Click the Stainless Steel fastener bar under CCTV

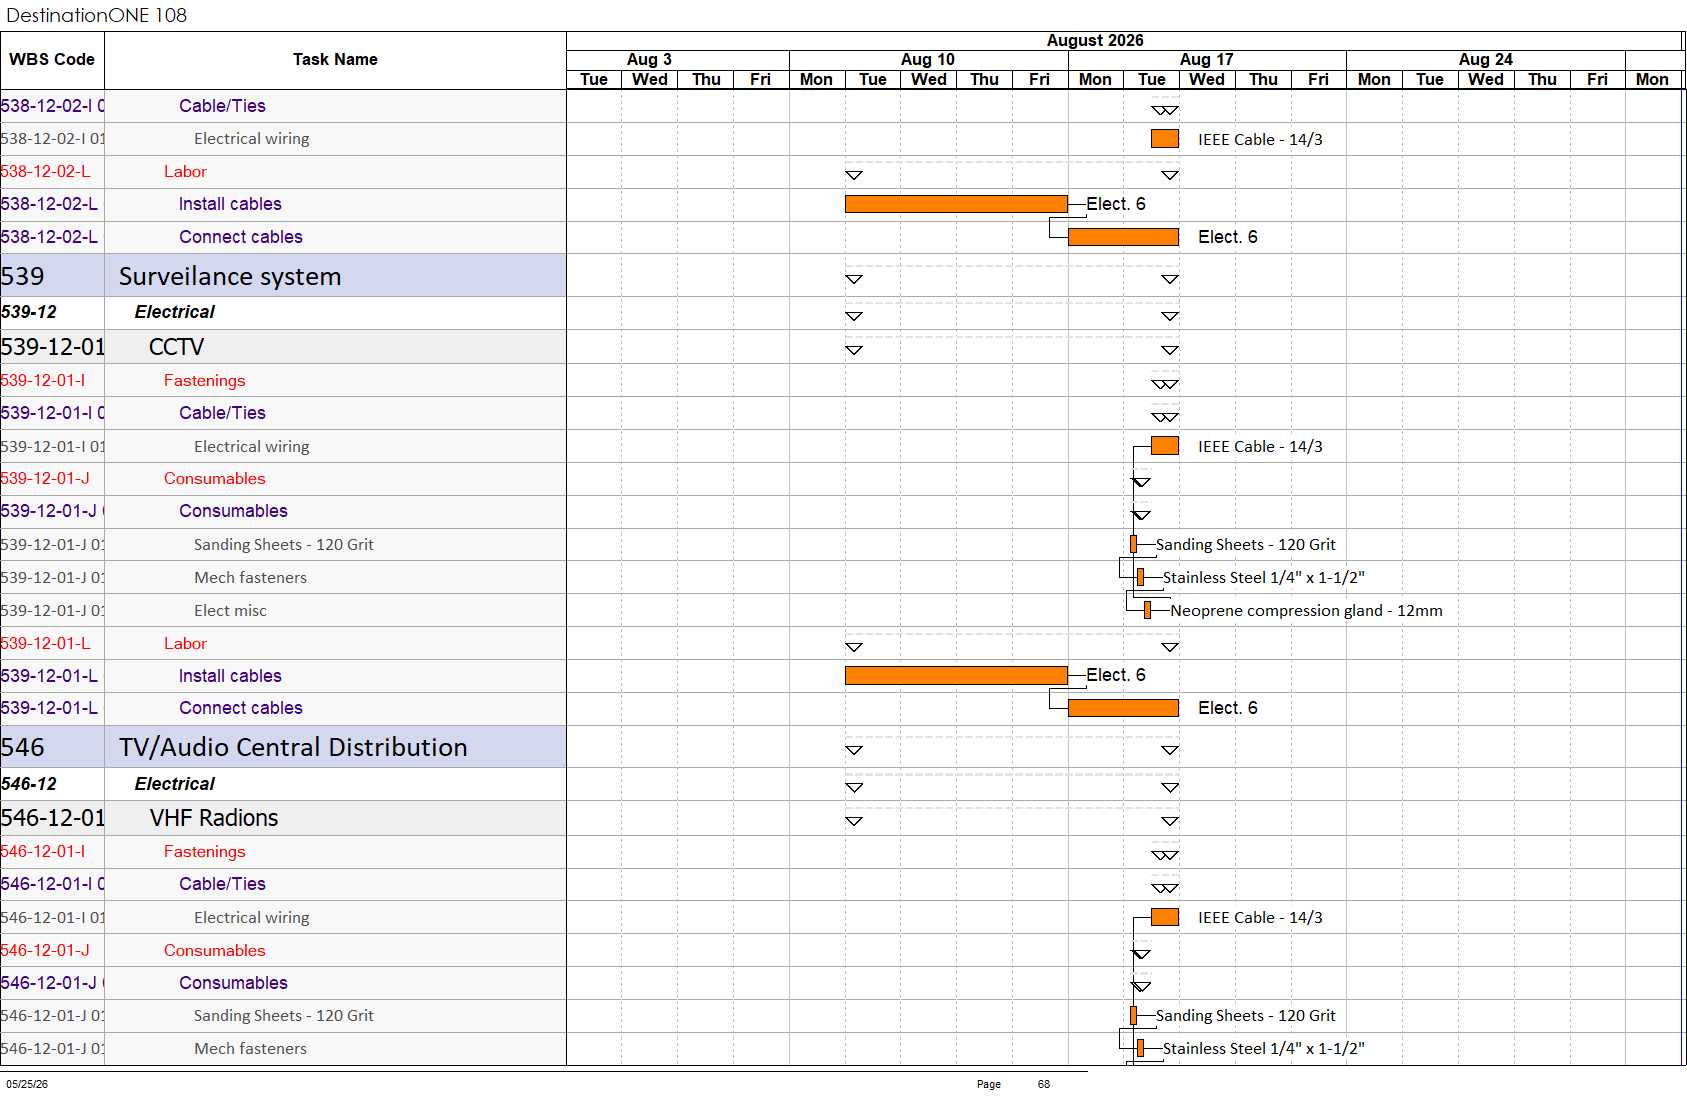click(x=1140, y=577)
